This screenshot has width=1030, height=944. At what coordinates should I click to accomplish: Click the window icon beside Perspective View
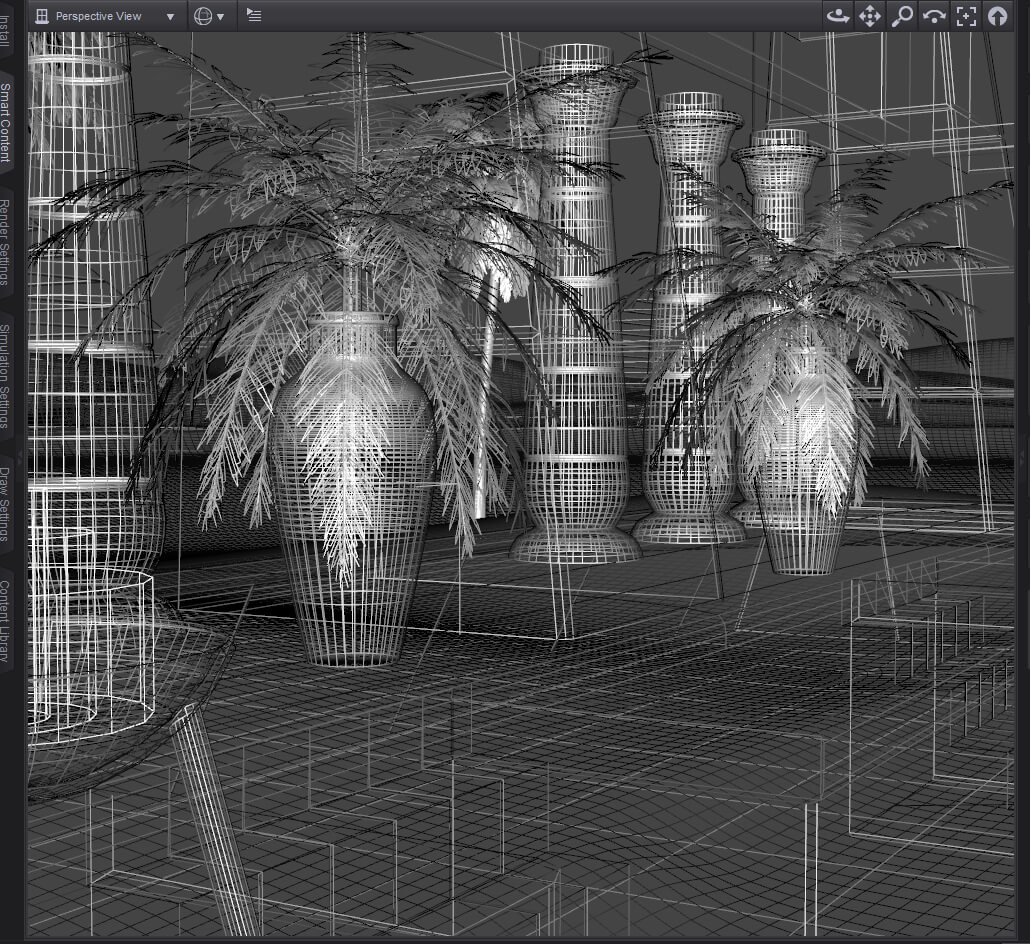[x=42, y=16]
